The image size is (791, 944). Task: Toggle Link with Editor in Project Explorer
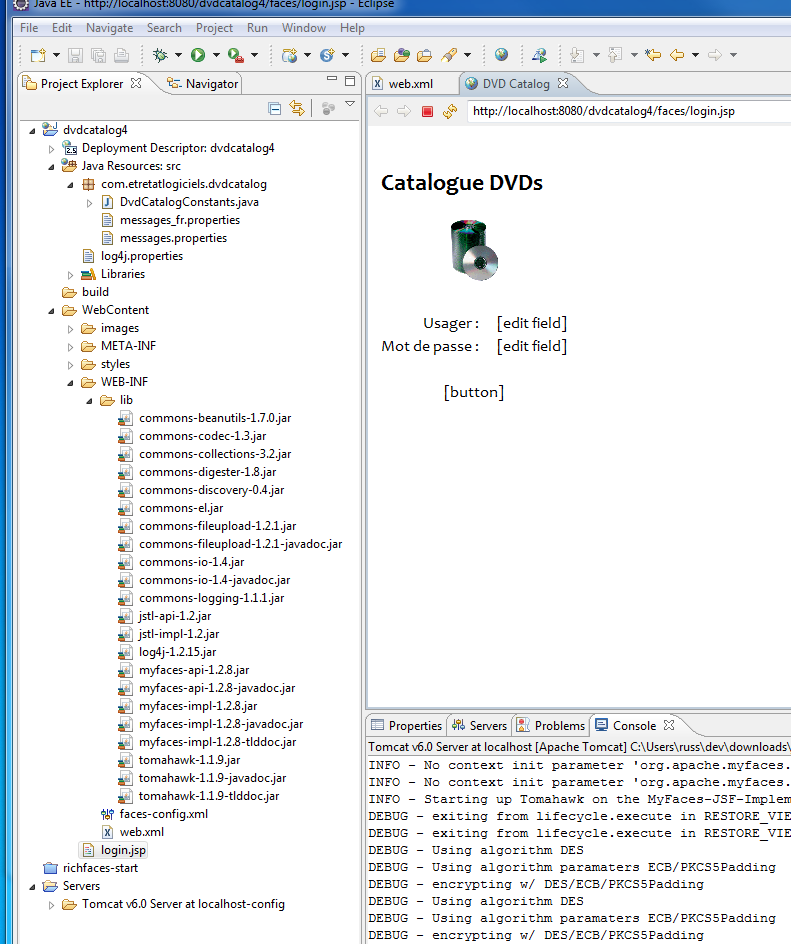point(297,108)
